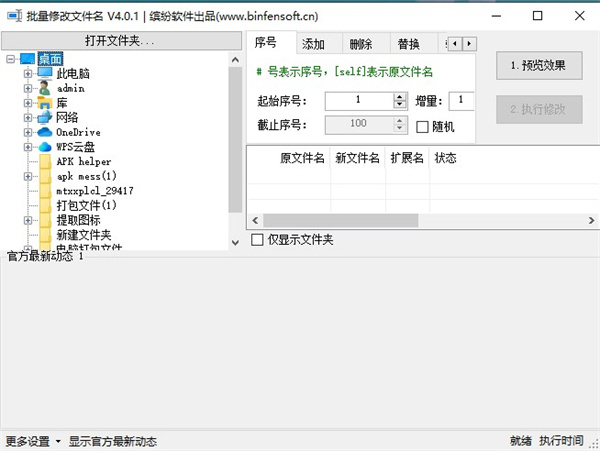Click the app icon in title bar
This screenshot has height=451, width=600.
pyautogui.click(x=15, y=16)
